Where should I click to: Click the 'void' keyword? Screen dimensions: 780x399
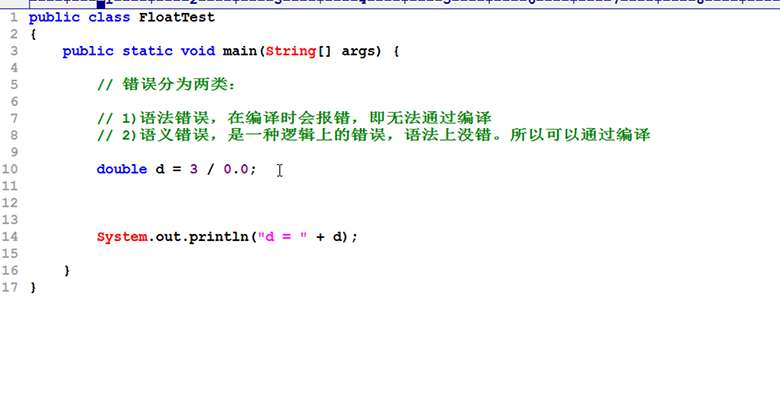click(198, 51)
